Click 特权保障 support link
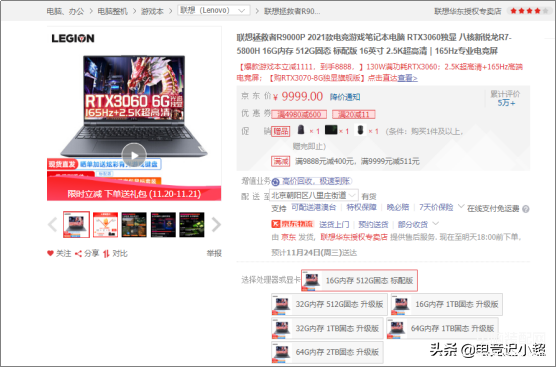The image size is (556, 367). (361, 207)
